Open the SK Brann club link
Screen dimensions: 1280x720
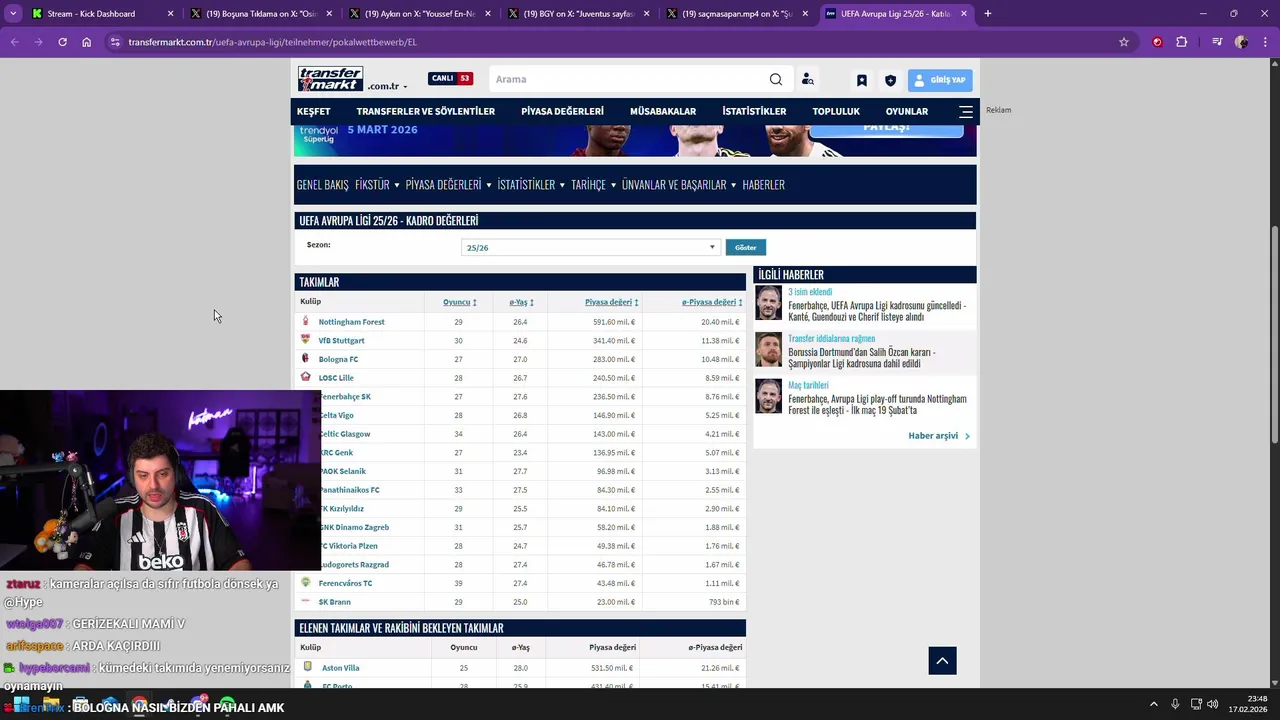coord(334,602)
